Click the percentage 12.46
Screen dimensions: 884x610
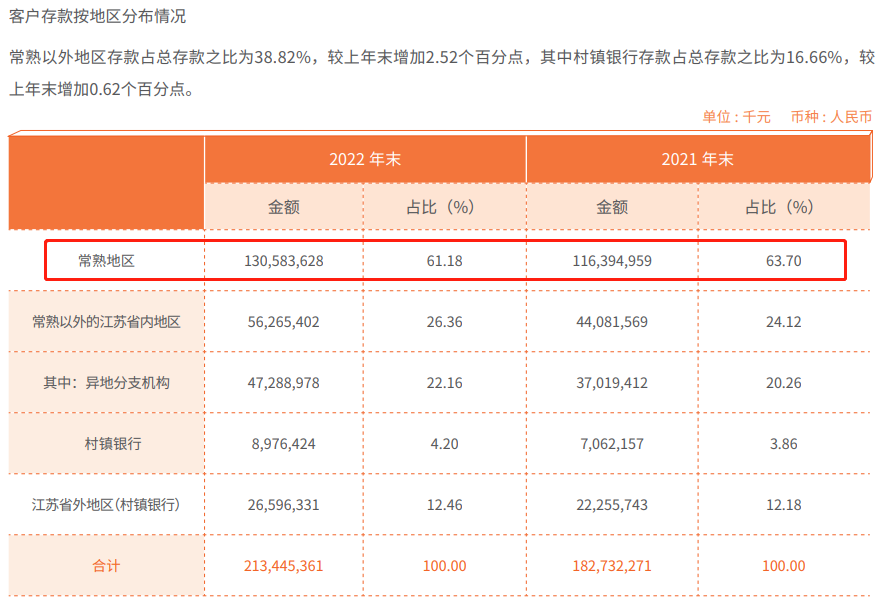(x=444, y=505)
